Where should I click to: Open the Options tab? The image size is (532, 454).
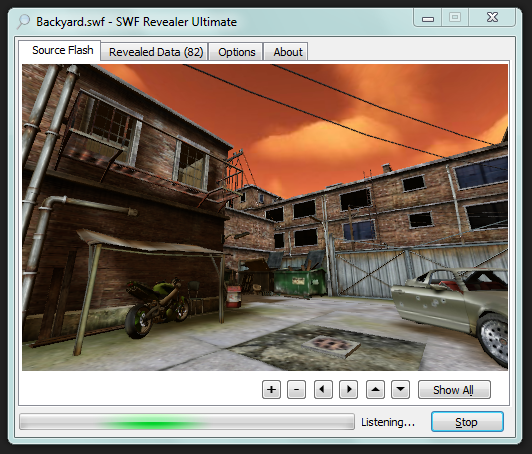click(236, 52)
